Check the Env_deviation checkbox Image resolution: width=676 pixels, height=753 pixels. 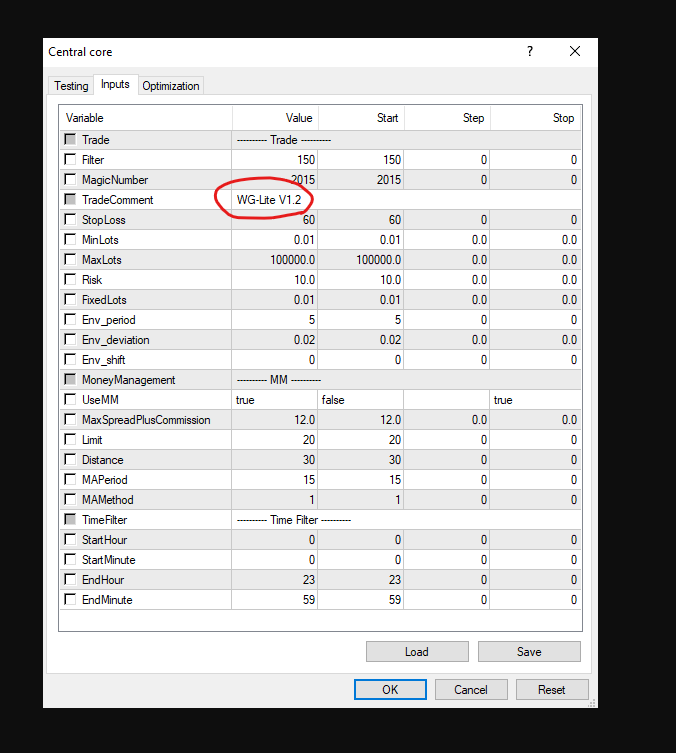70,339
